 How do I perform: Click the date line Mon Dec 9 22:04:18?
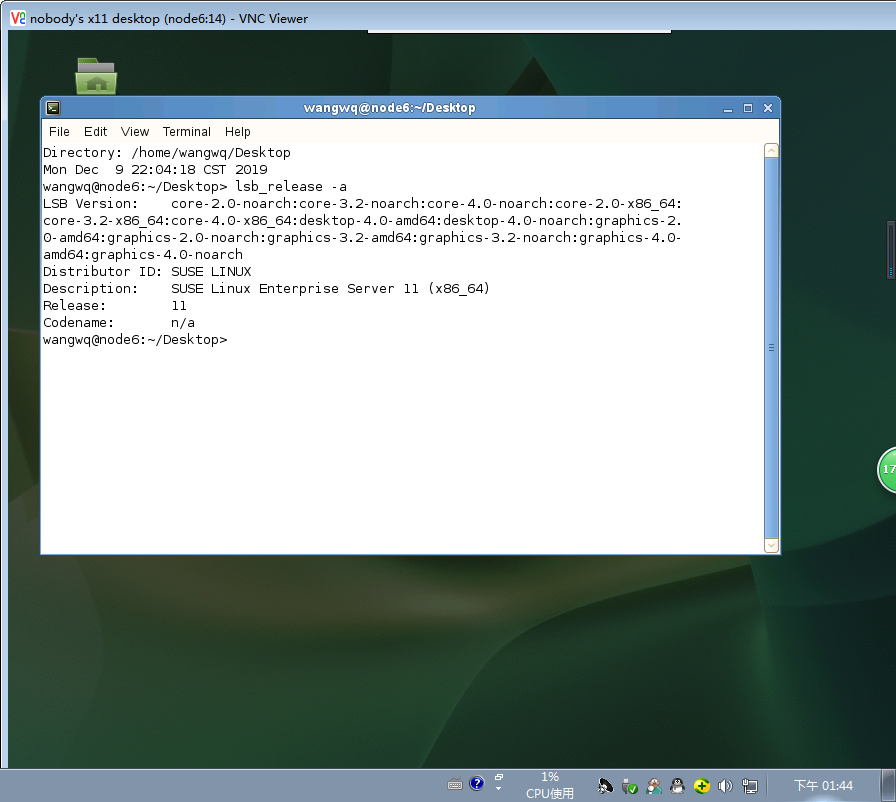(x=155, y=170)
